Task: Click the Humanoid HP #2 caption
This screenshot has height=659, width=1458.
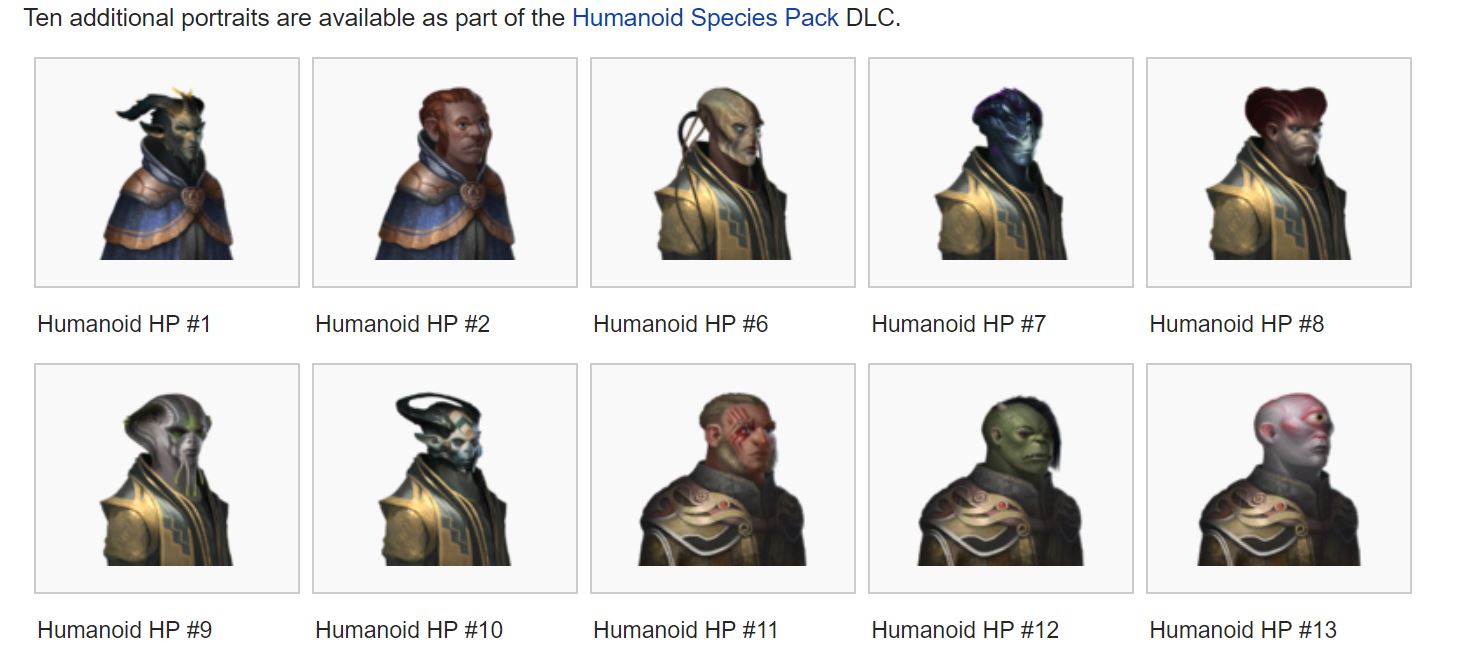Action: (x=403, y=324)
